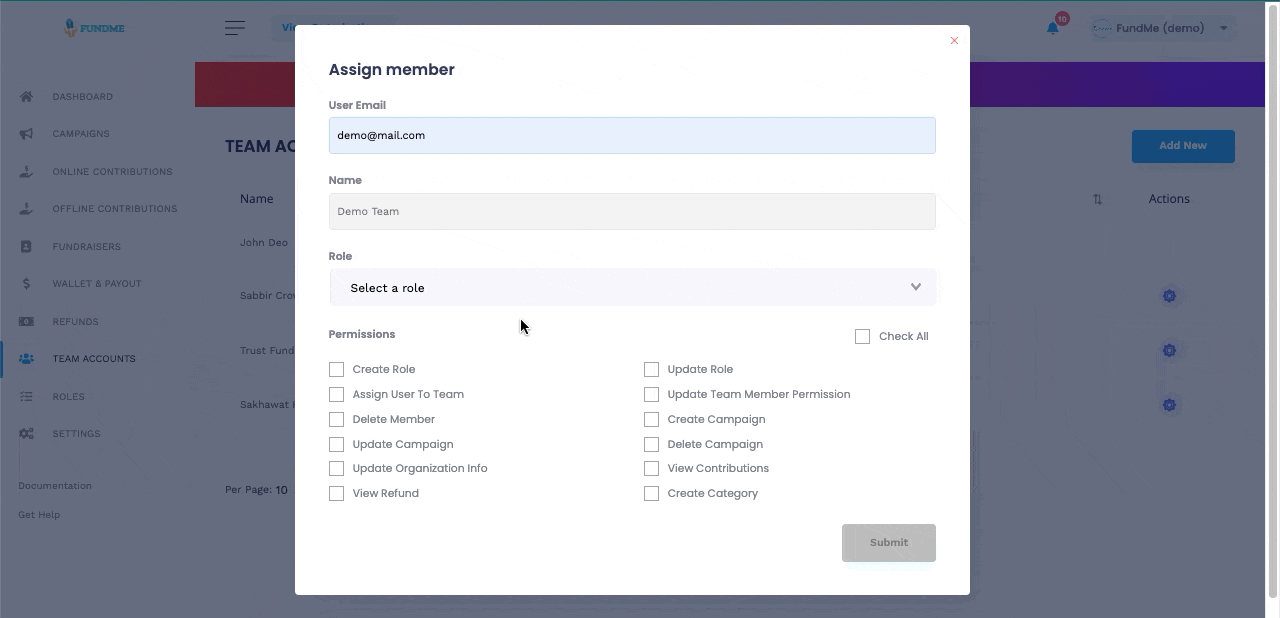The width and height of the screenshot is (1280, 618).
Task: Click the FundMe (demo) account avatar
Action: coord(1101,28)
